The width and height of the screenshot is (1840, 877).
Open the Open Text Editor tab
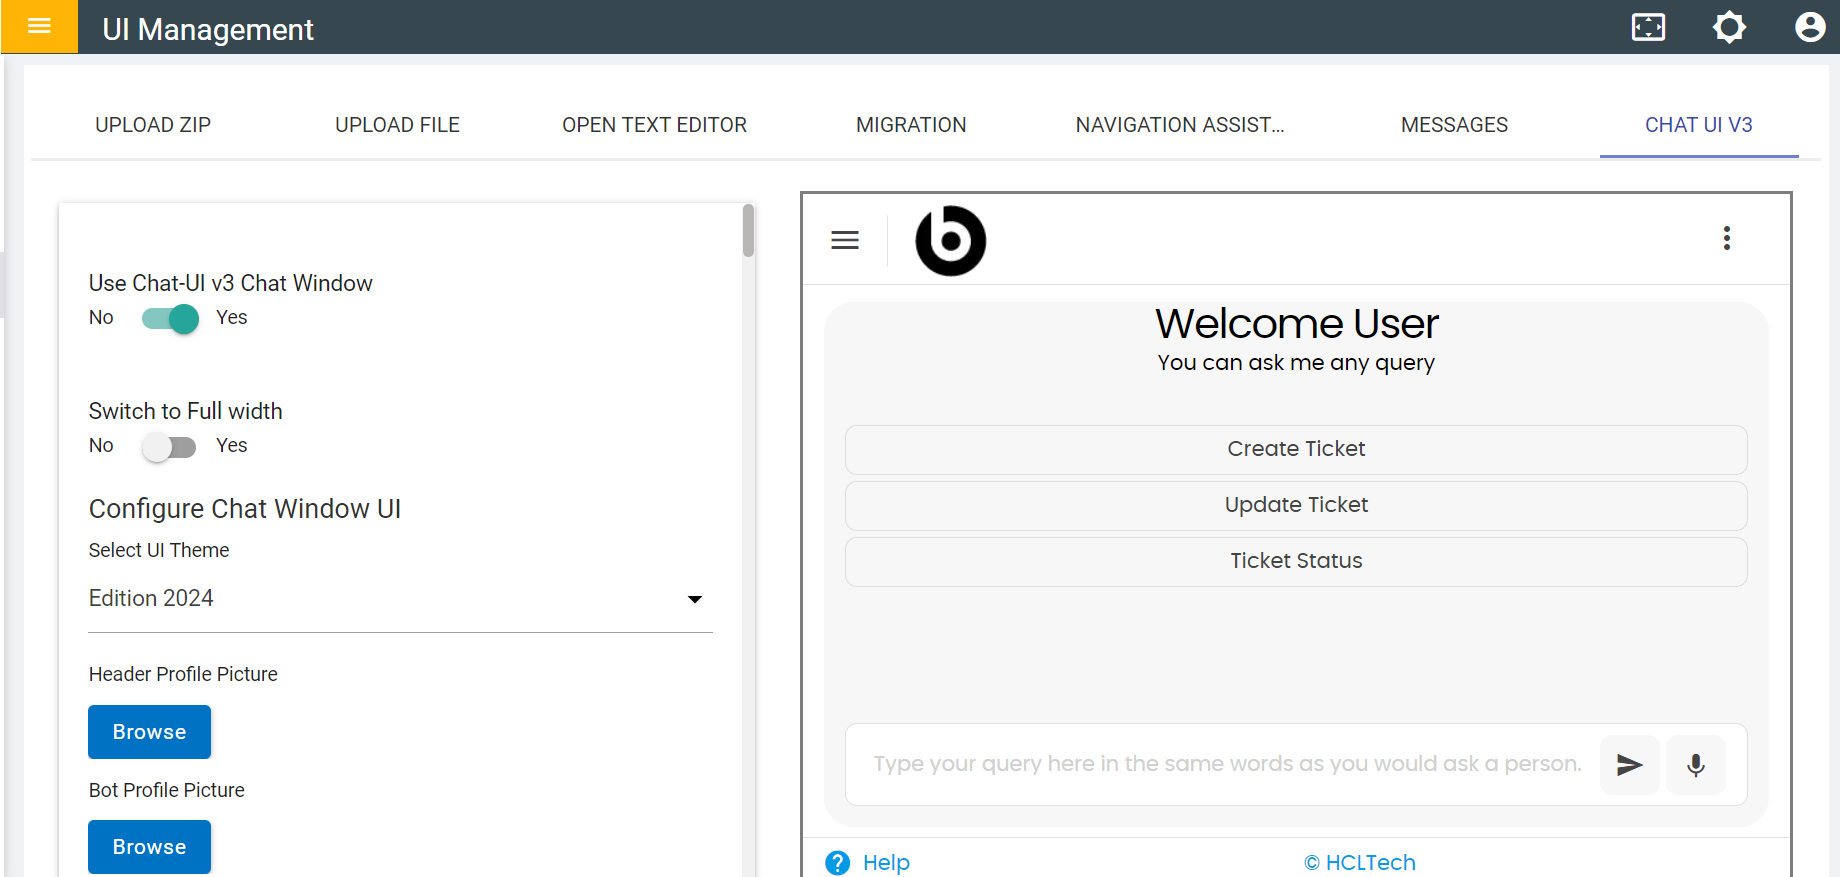[x=654, y=125]
